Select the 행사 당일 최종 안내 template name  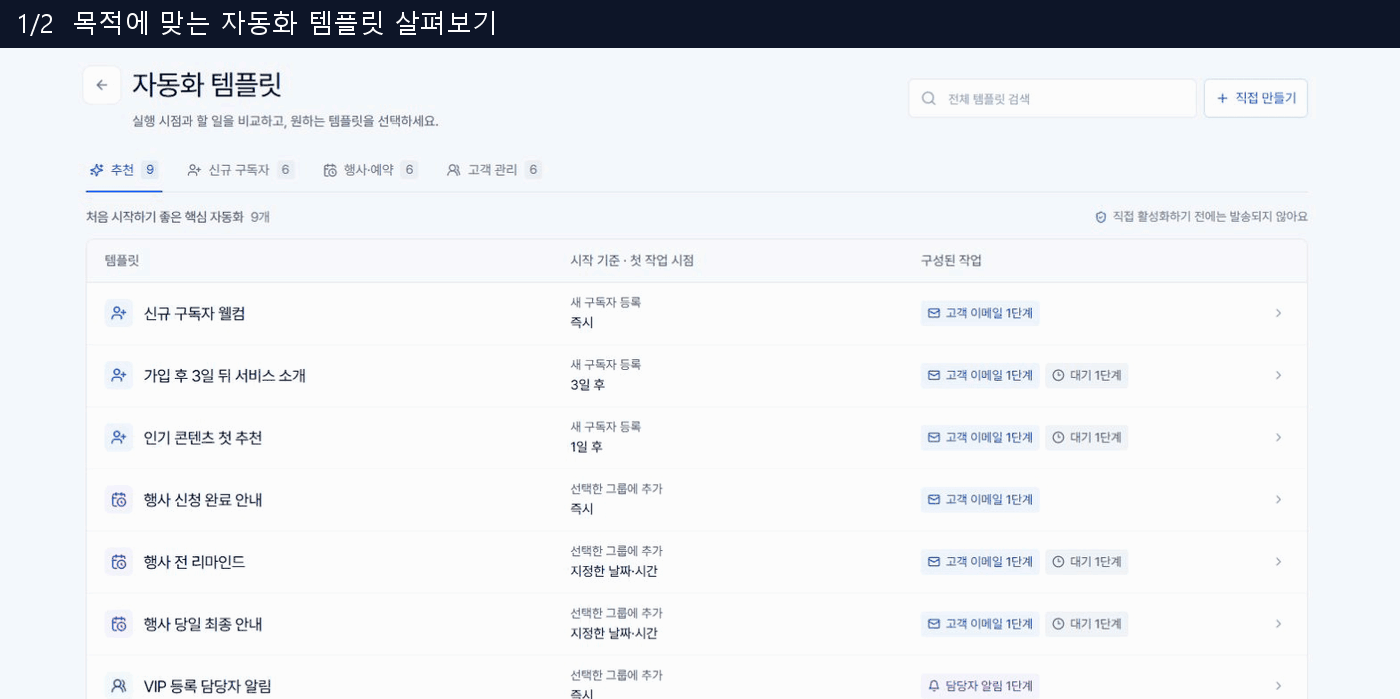[x=203, y=623]
